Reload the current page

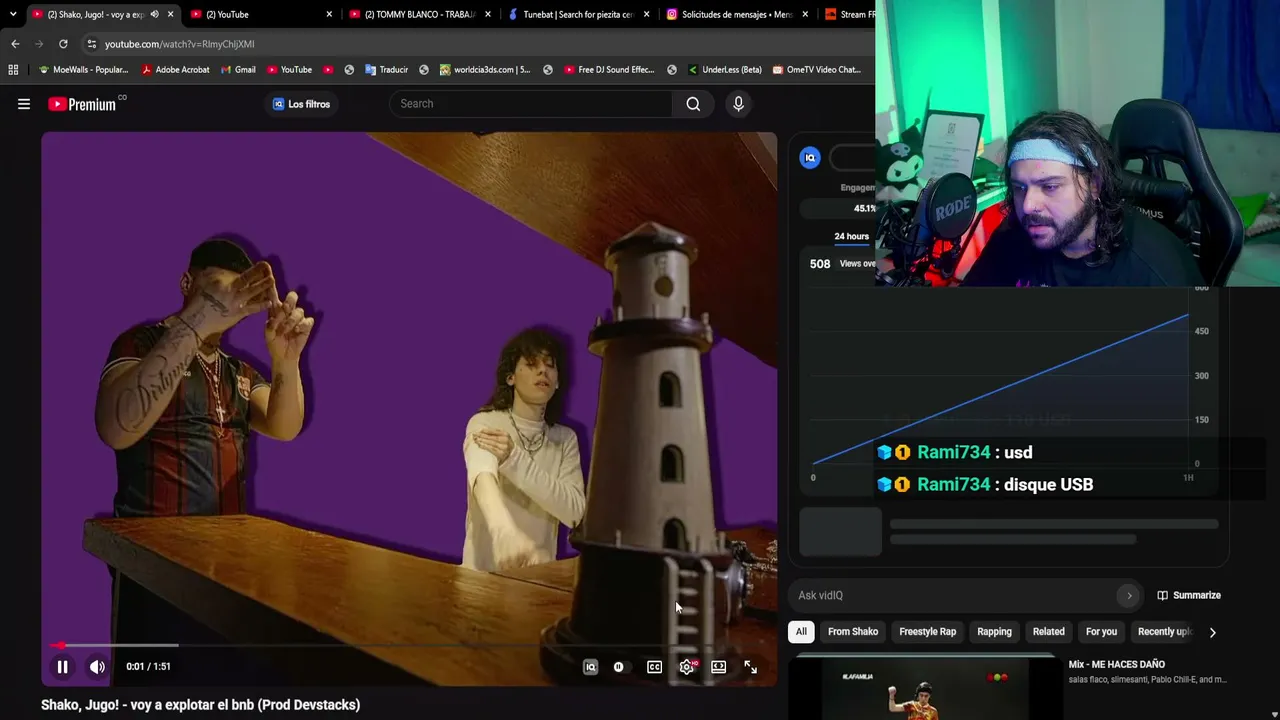click(63, 44)
